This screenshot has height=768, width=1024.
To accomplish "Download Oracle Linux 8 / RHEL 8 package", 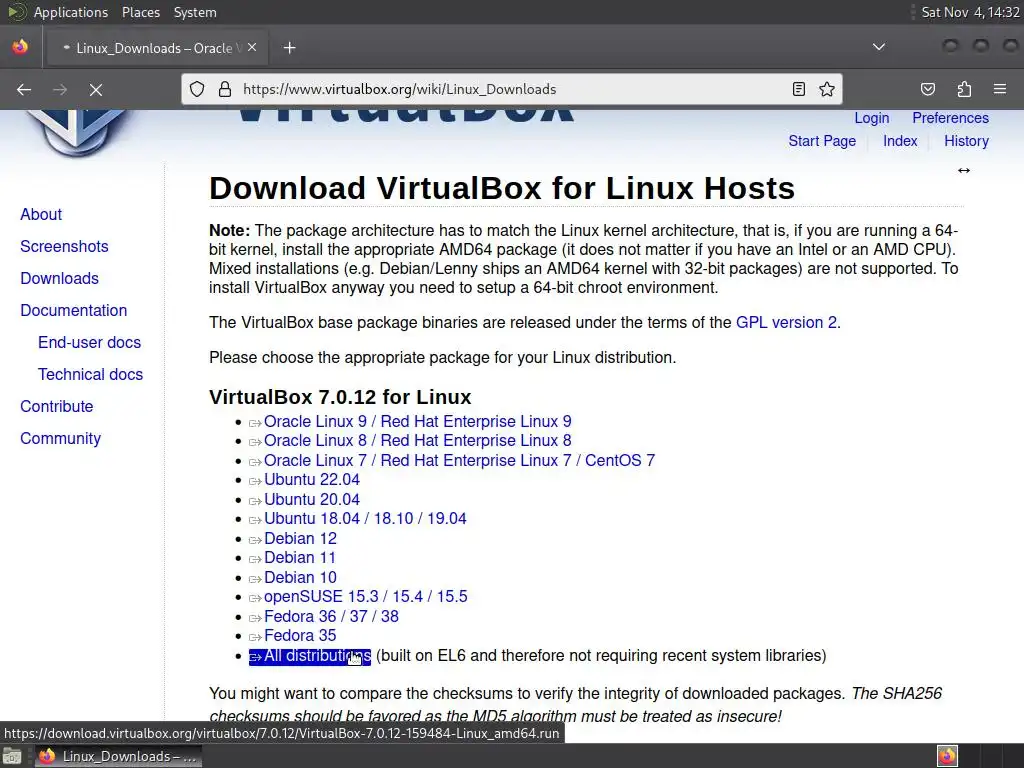I will tap(417, 441).
